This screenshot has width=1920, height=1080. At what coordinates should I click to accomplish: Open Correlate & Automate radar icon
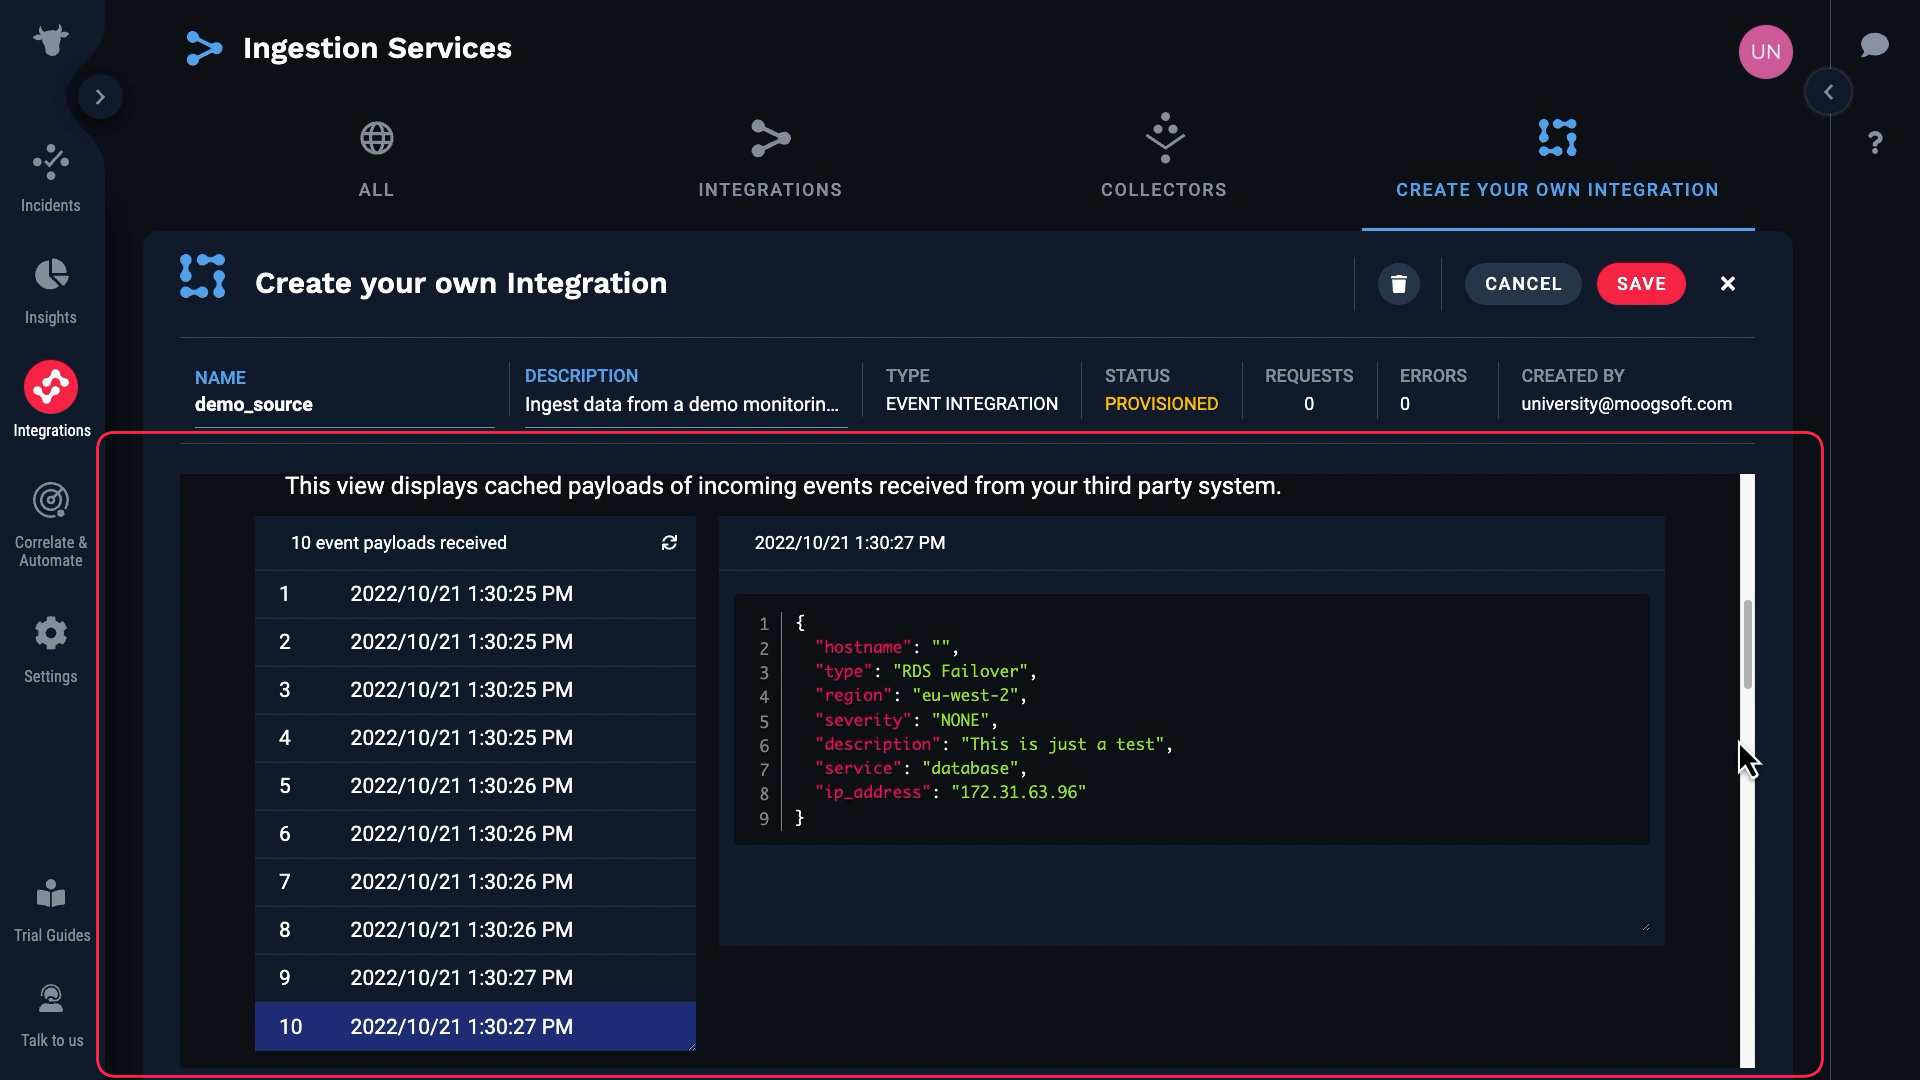(50, 500)
